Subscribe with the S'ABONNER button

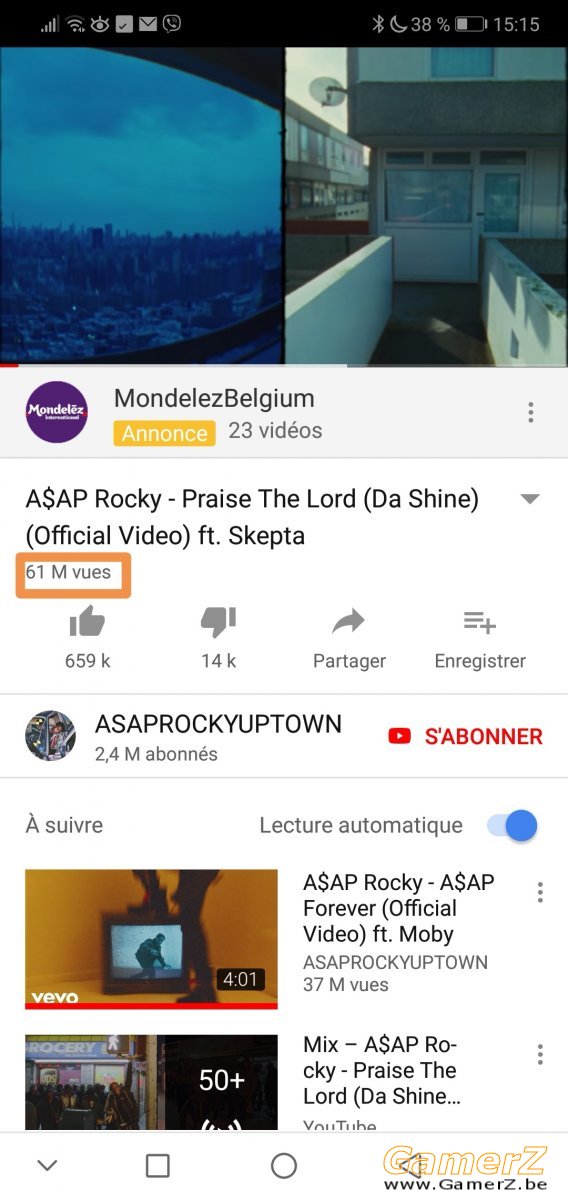click(x=465, y=736)
